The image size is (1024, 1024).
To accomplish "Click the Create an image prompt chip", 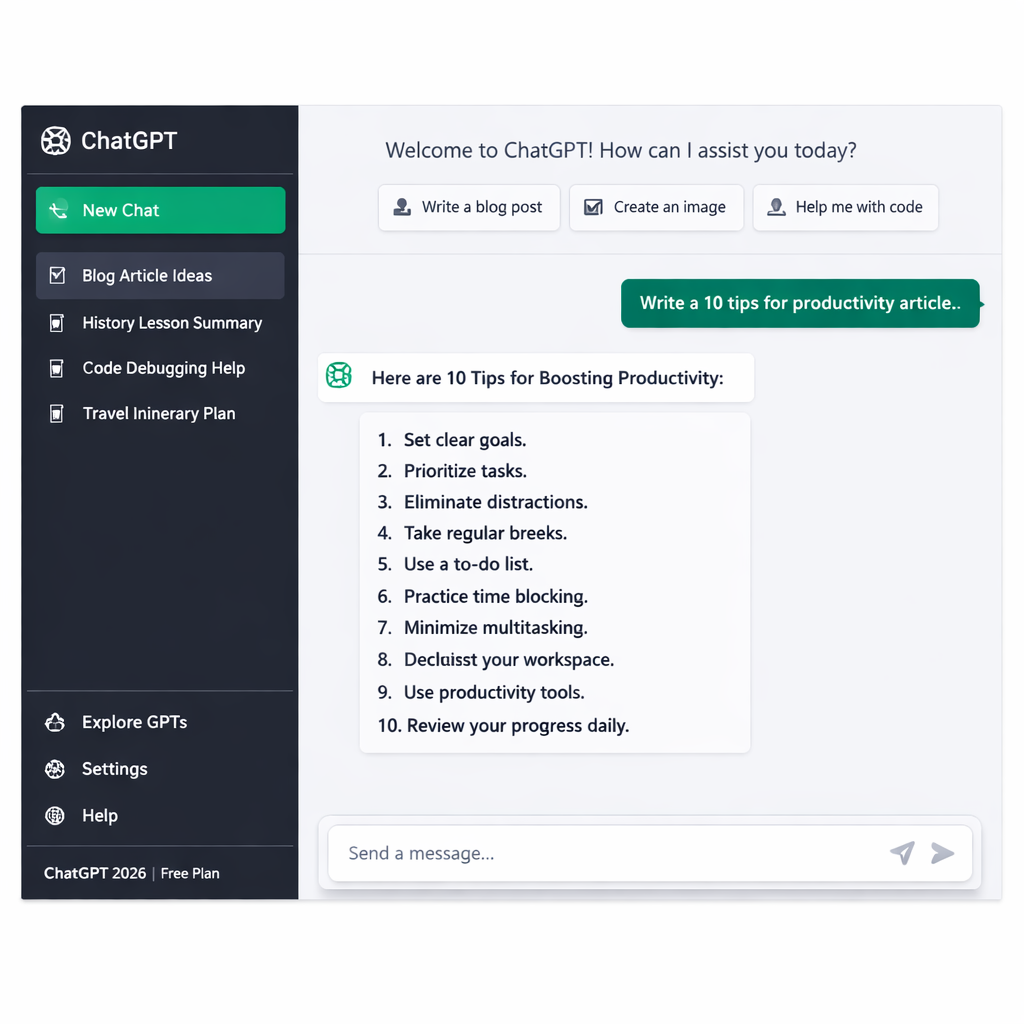I will [x=656, y=207].
